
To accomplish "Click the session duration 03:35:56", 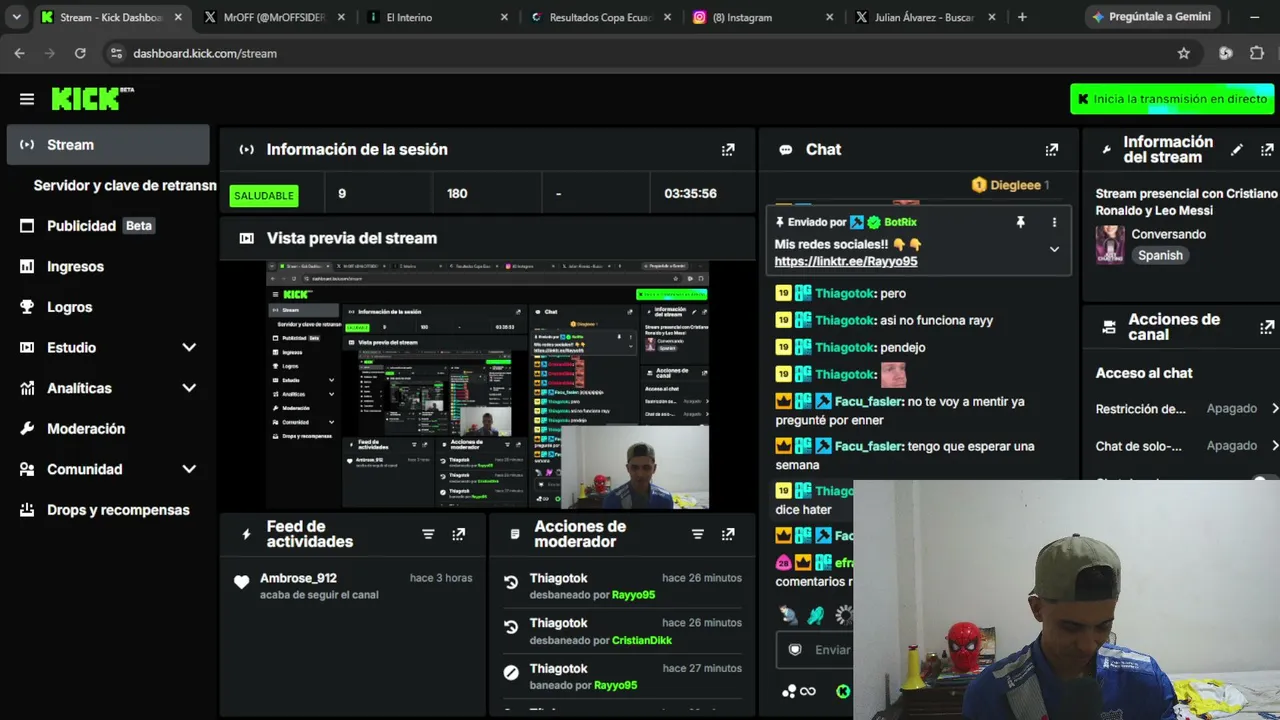I will (690, 193).
